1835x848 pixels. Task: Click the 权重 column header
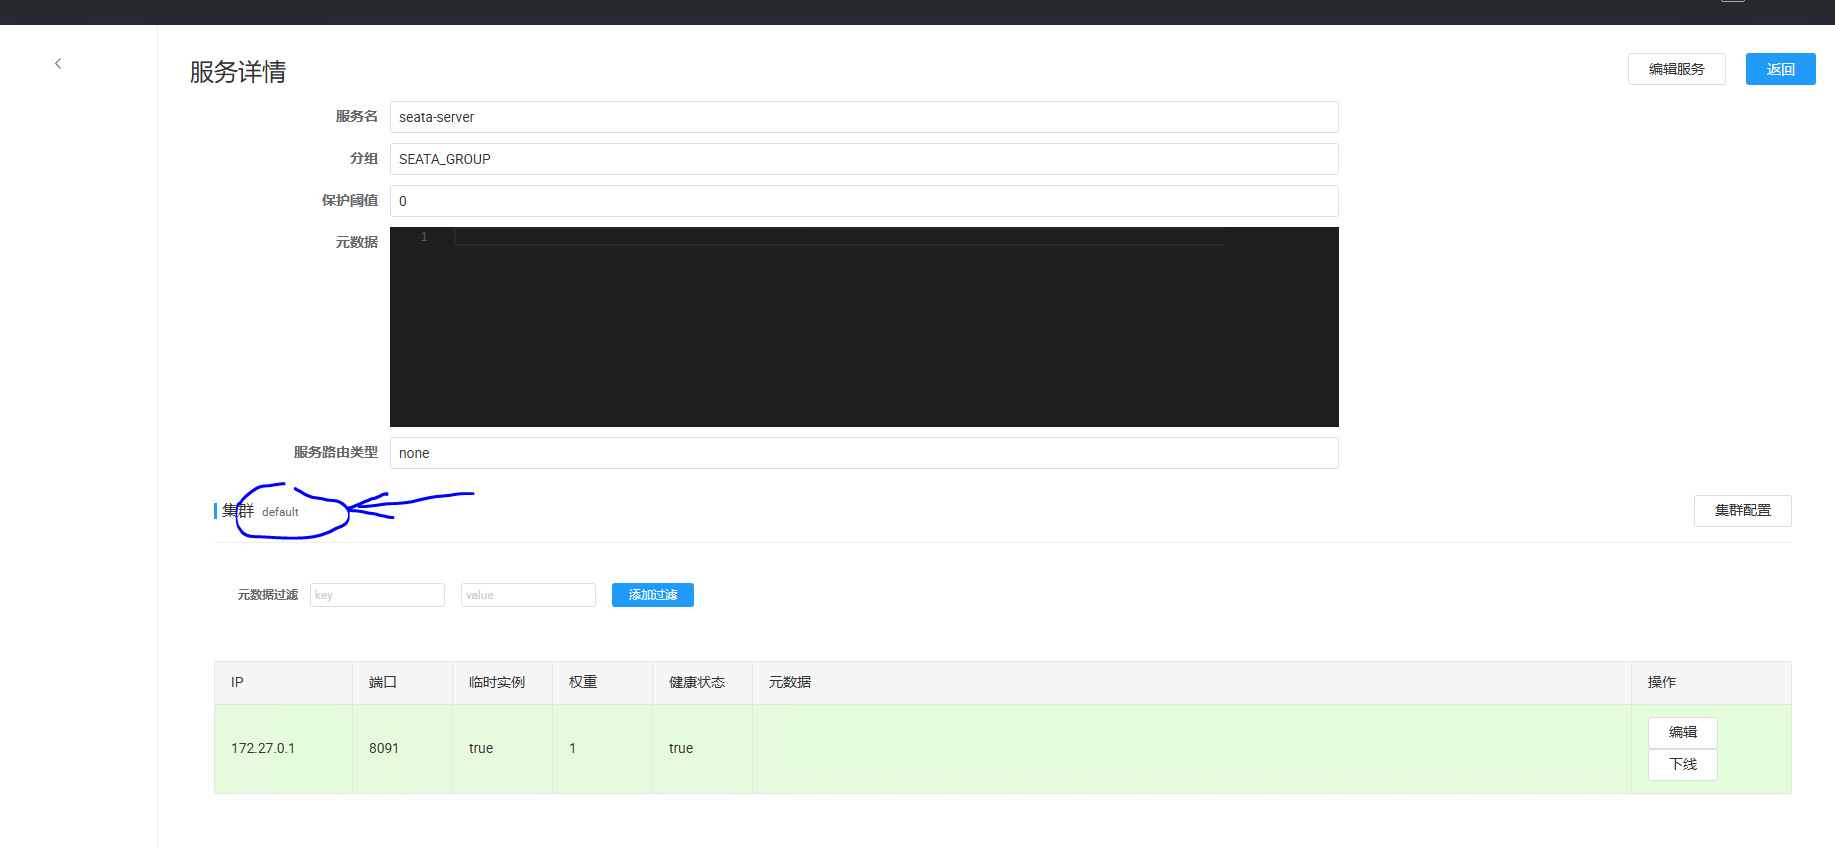pyautogui.click(x=583, y=682)
